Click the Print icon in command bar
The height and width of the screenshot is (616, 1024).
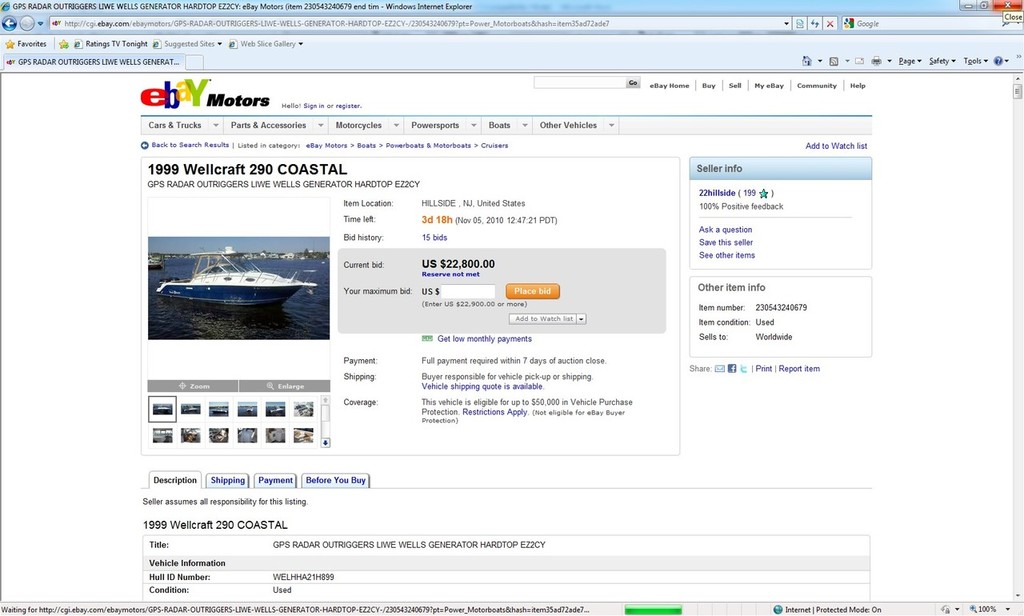876,61
